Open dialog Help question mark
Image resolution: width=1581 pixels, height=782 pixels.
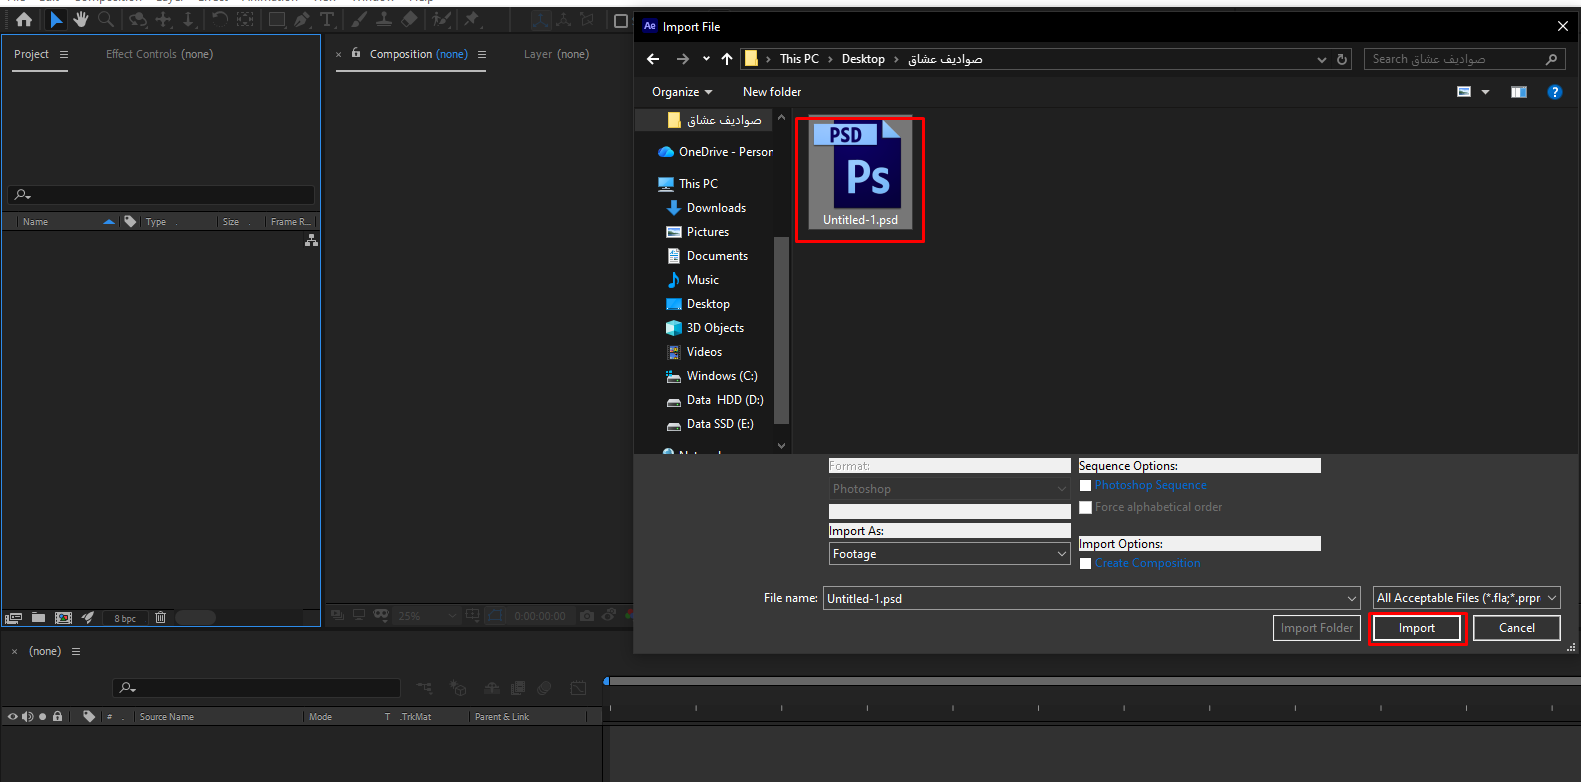pos(1555,92)
